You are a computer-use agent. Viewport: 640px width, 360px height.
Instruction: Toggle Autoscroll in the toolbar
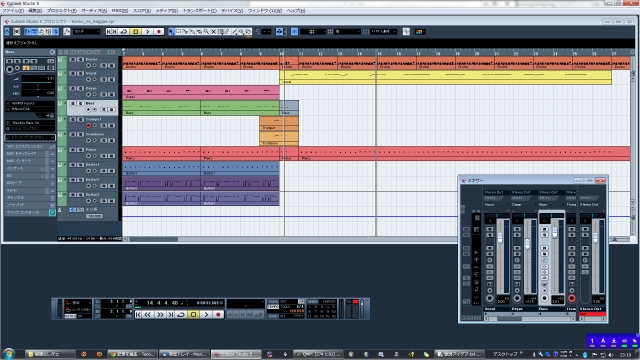279,31
